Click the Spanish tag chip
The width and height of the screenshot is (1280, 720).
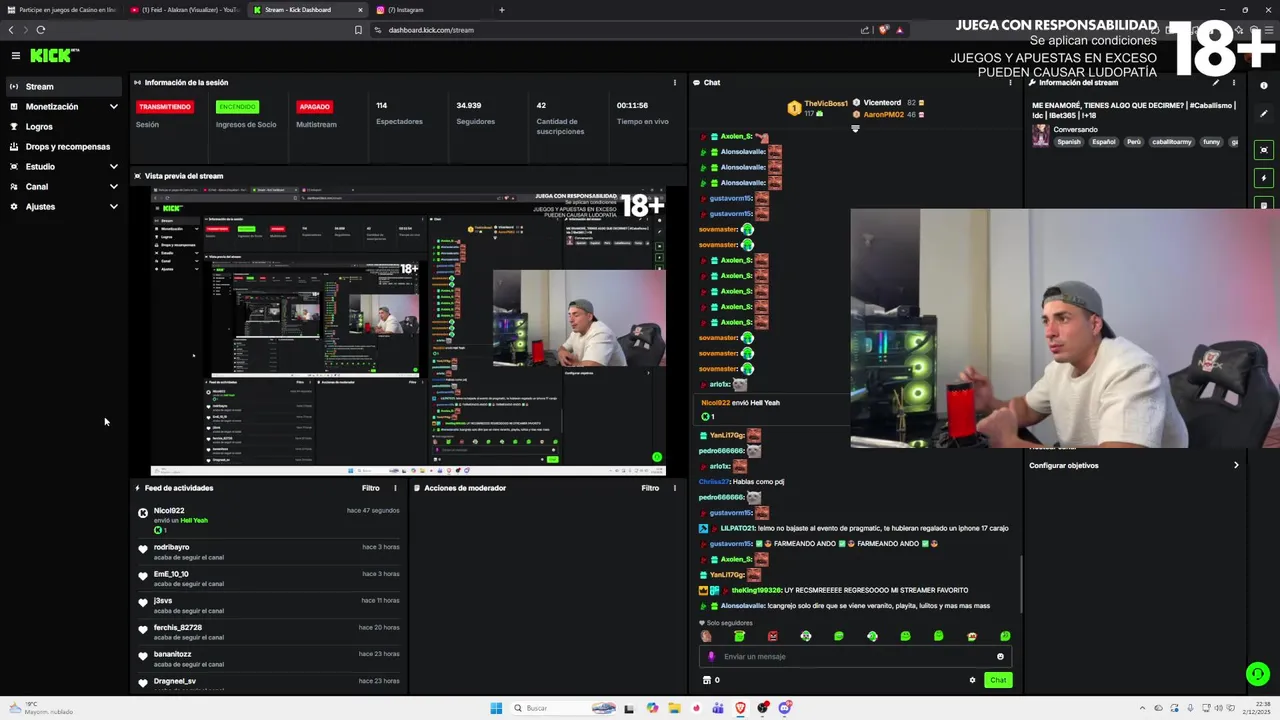pos(1069,142)
